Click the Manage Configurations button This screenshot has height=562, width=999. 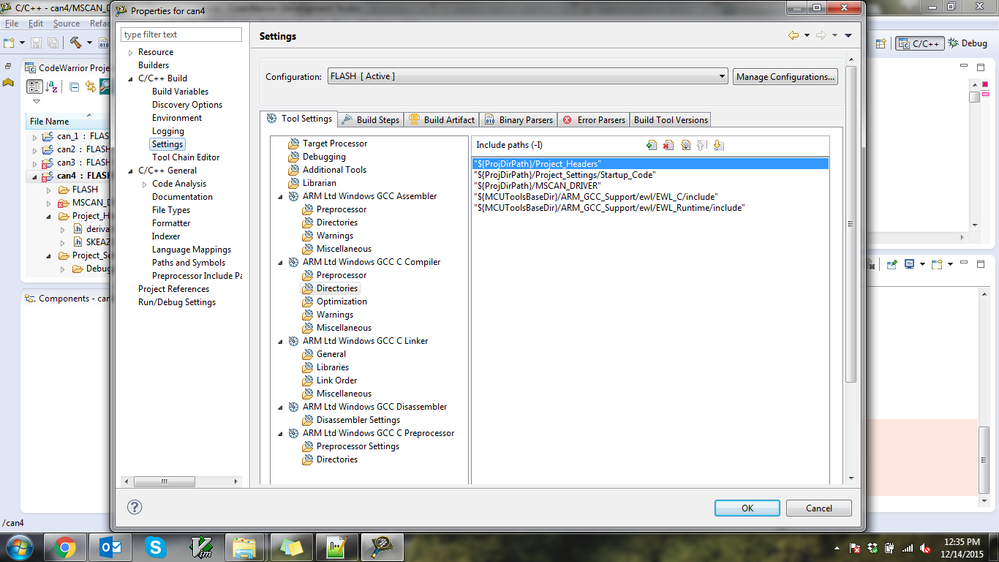point(785,76)
